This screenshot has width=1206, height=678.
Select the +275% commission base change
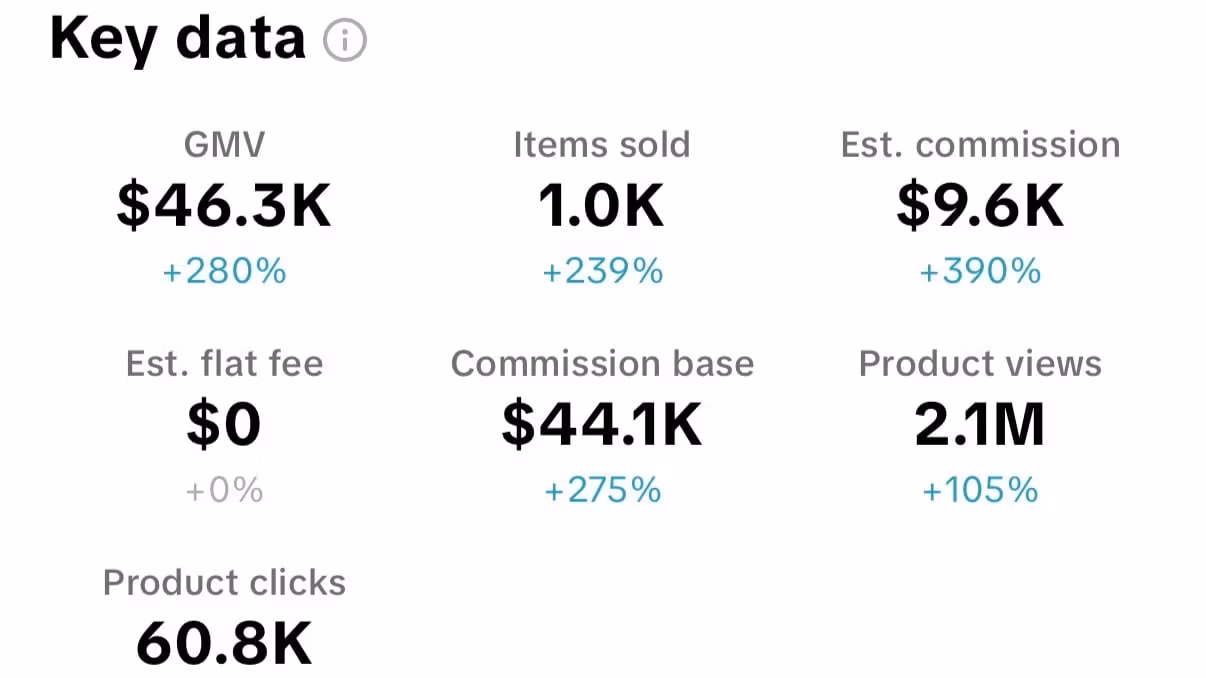coord(602,490)
